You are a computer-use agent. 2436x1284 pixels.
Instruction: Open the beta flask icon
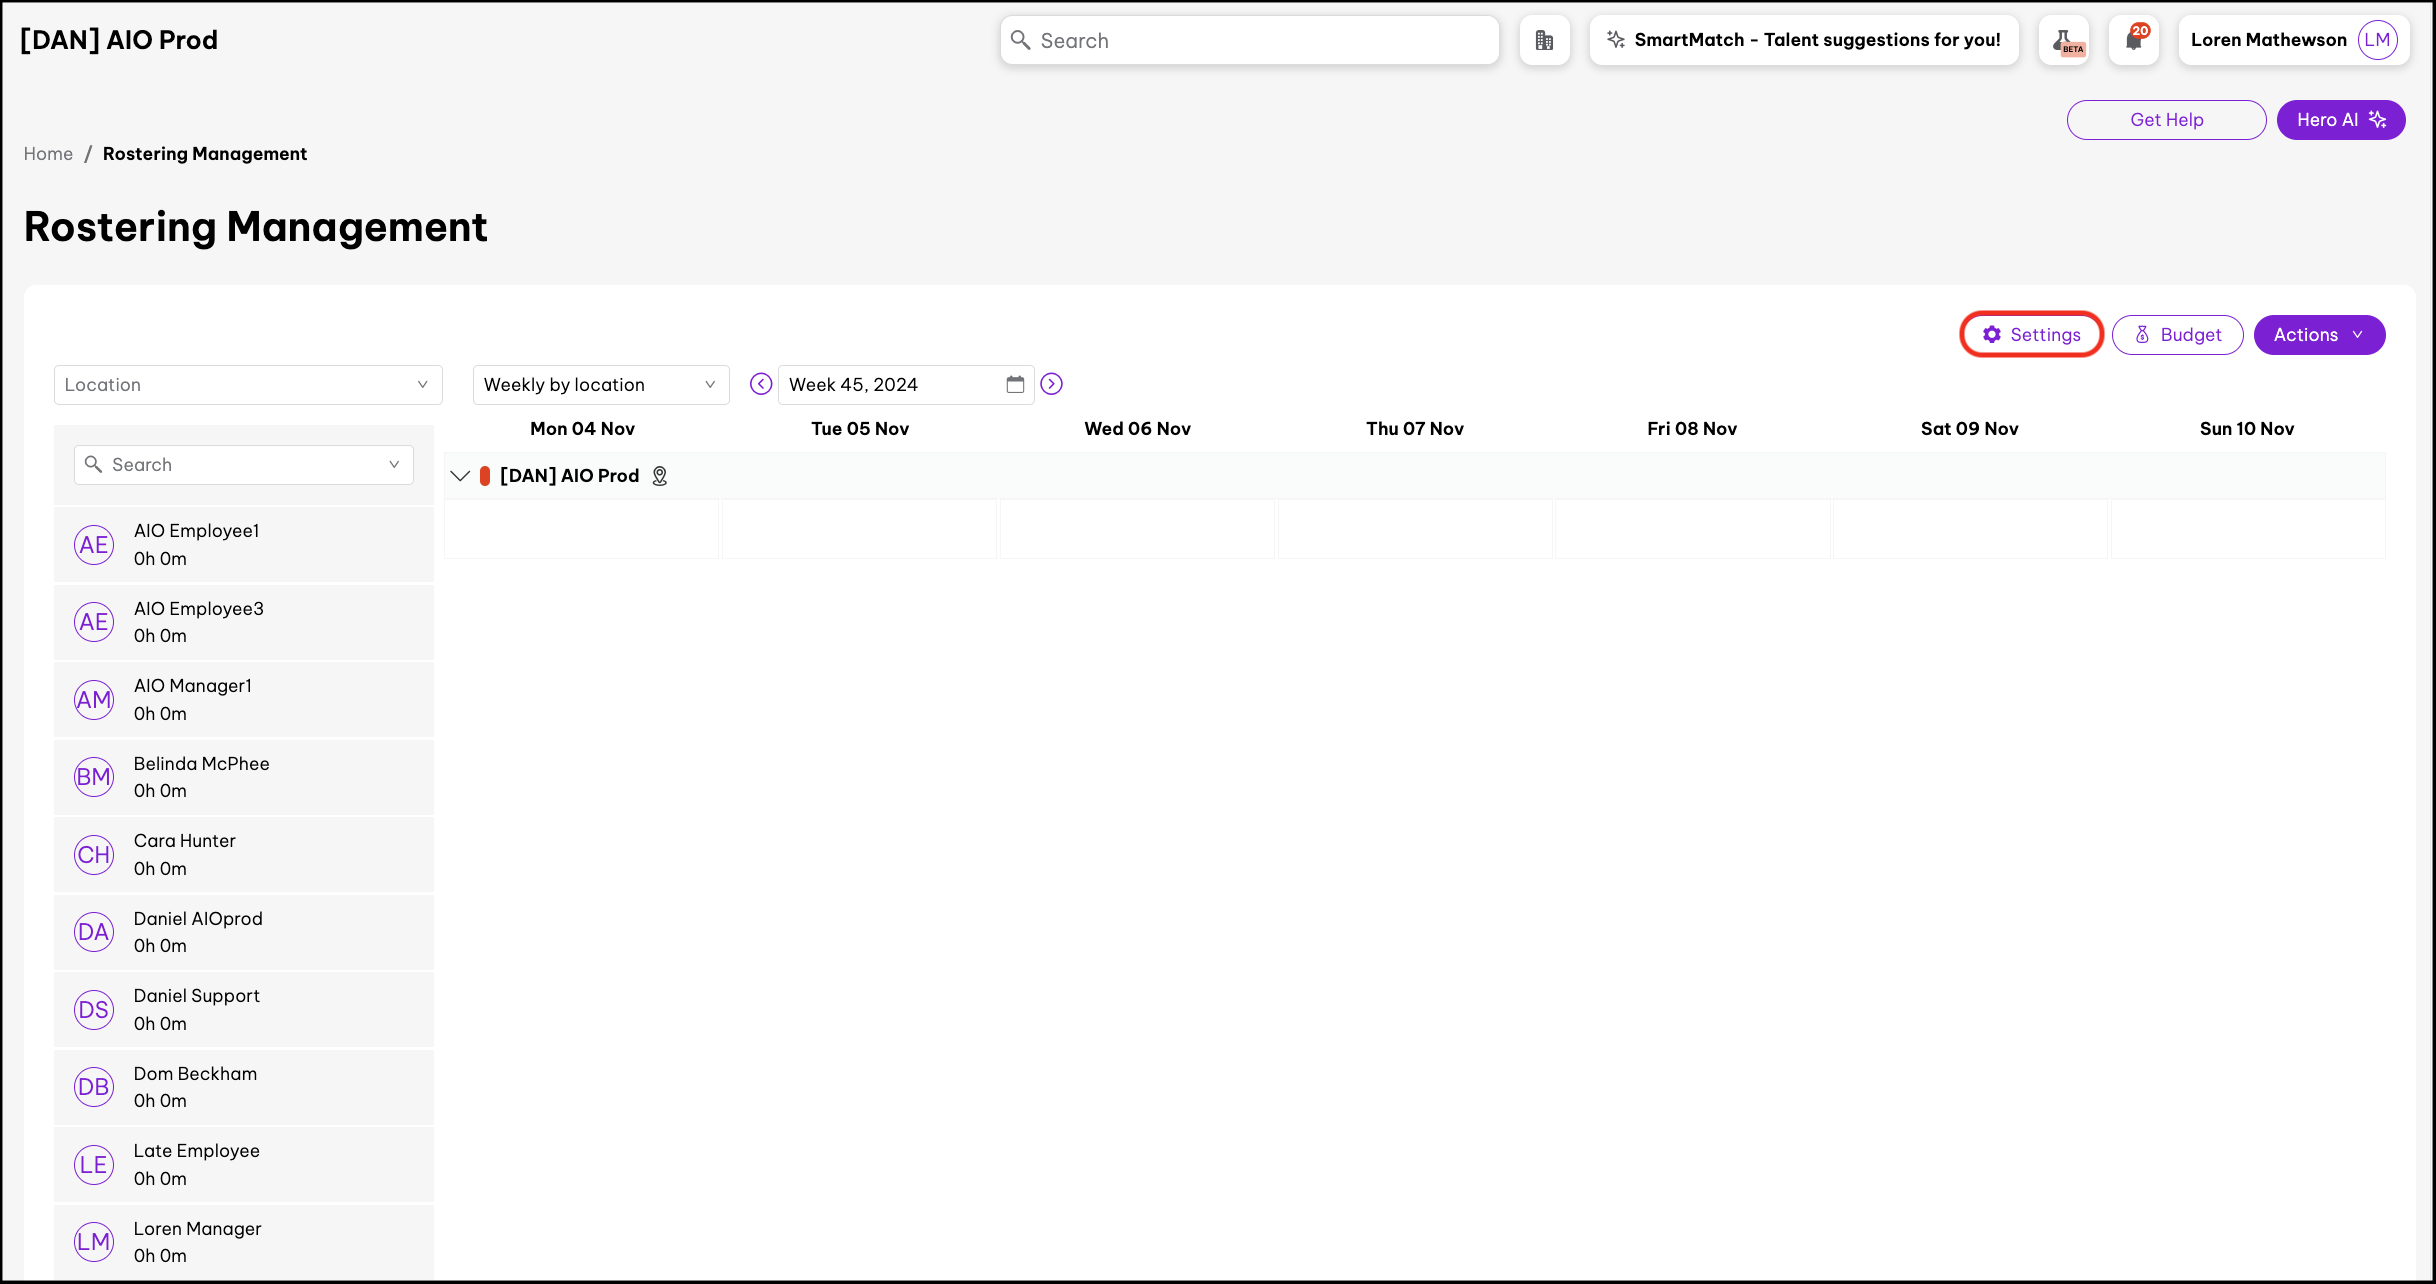click(x=2063, y=40)
